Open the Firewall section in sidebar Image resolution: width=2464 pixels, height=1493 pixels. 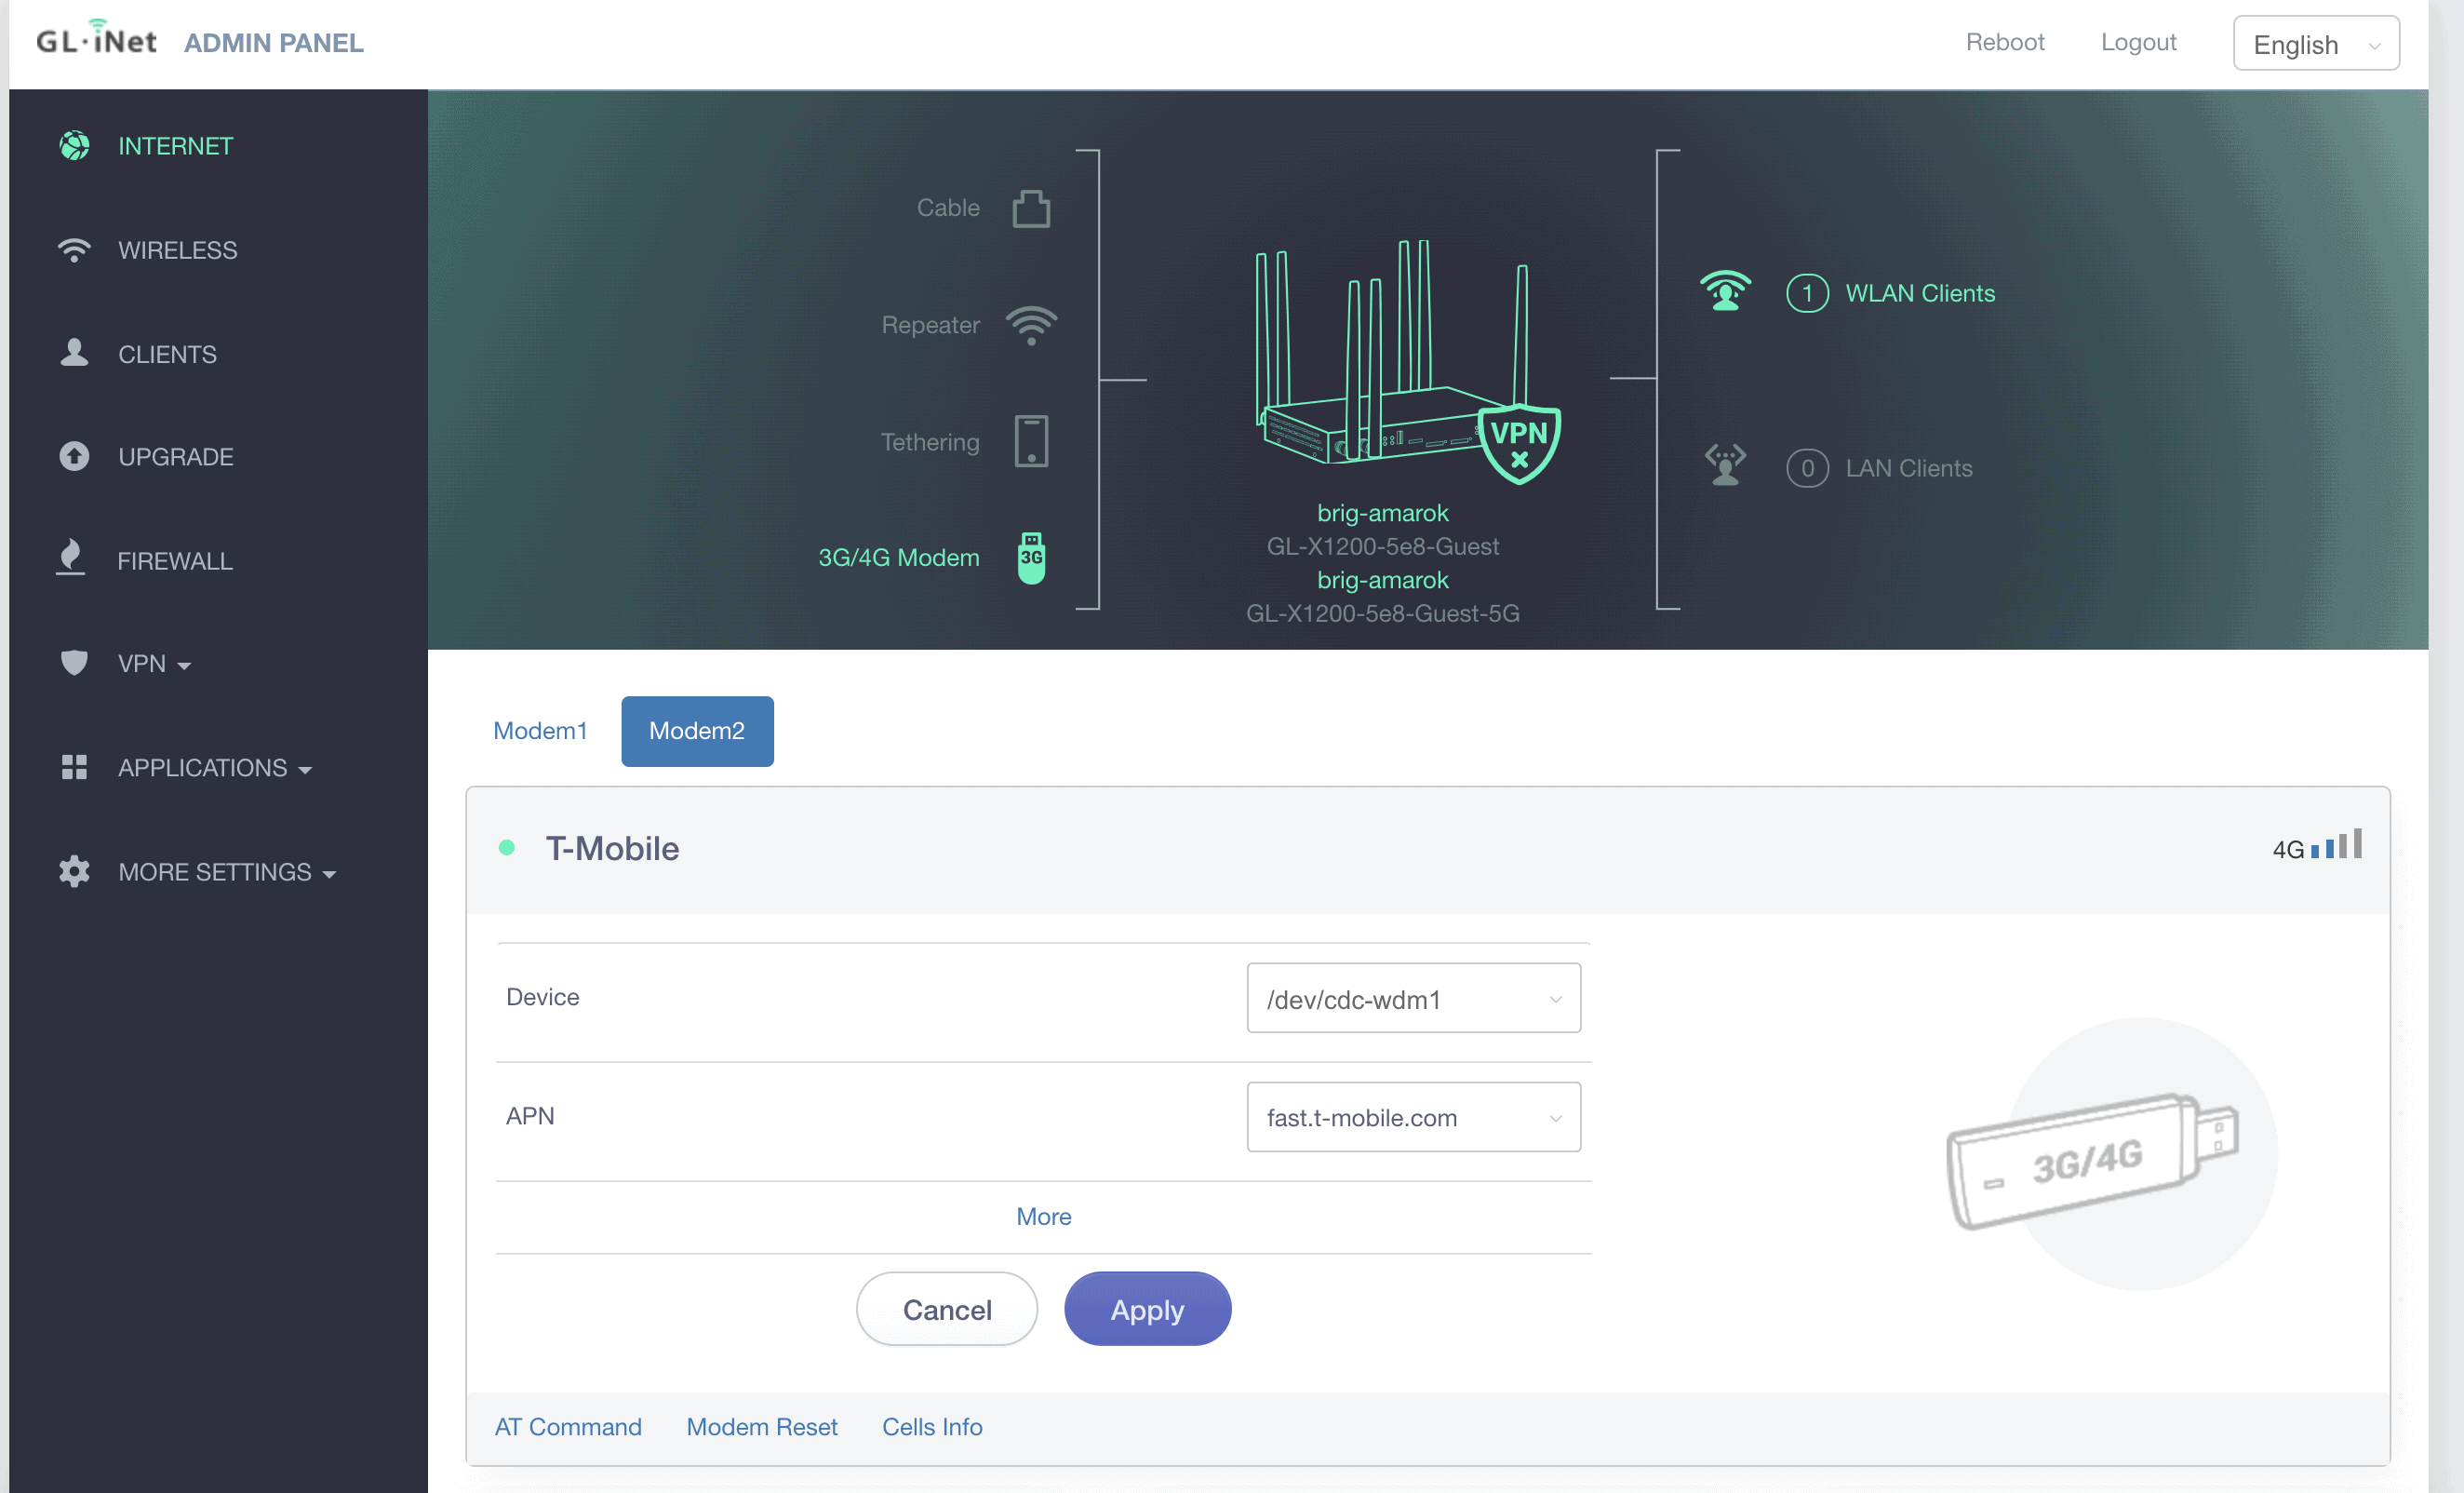[175, 561]
